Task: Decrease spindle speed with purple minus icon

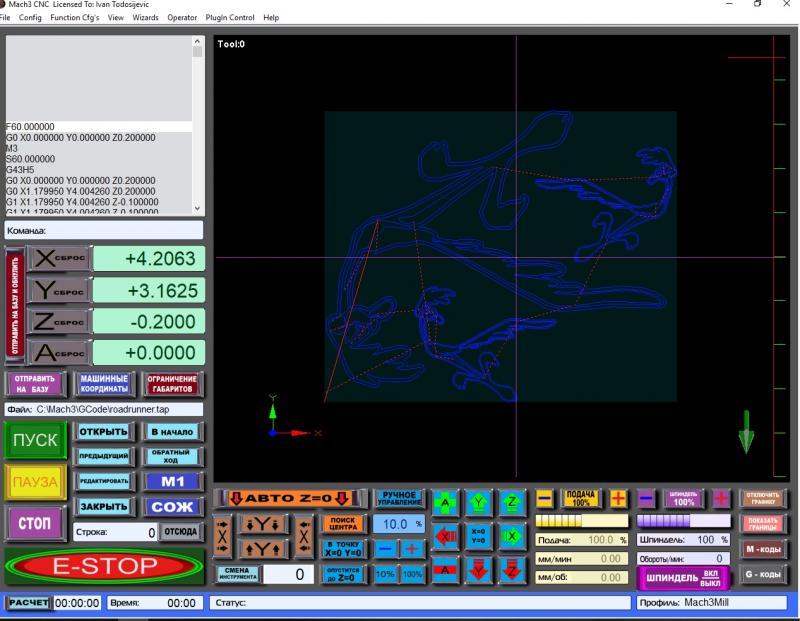Action: pyautogui.click(x=646, y=498)
